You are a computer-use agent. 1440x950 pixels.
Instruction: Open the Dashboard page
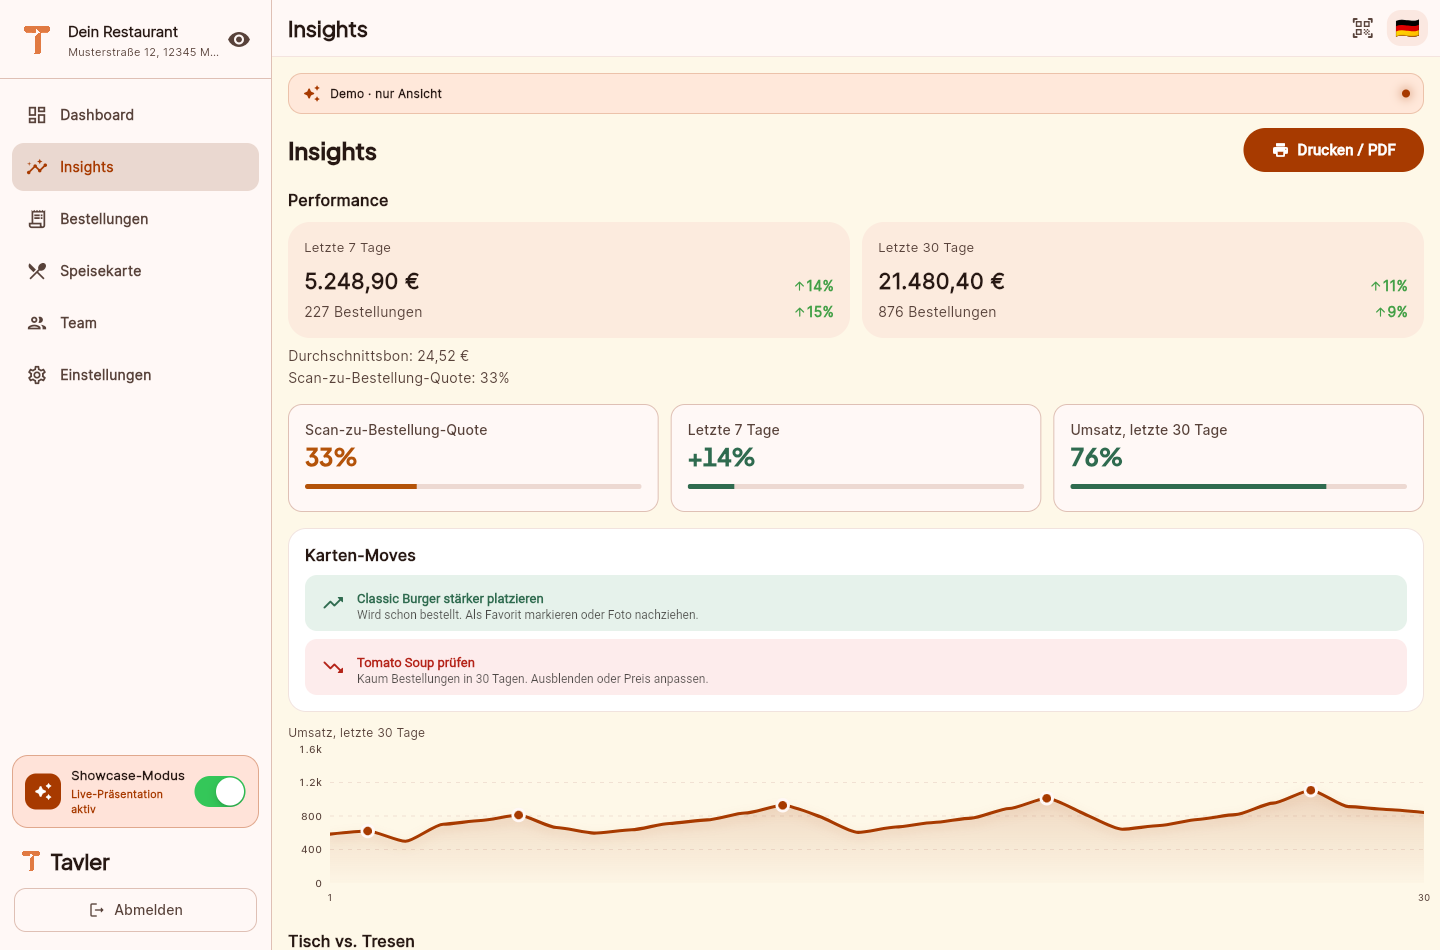[x=135, y=115]
